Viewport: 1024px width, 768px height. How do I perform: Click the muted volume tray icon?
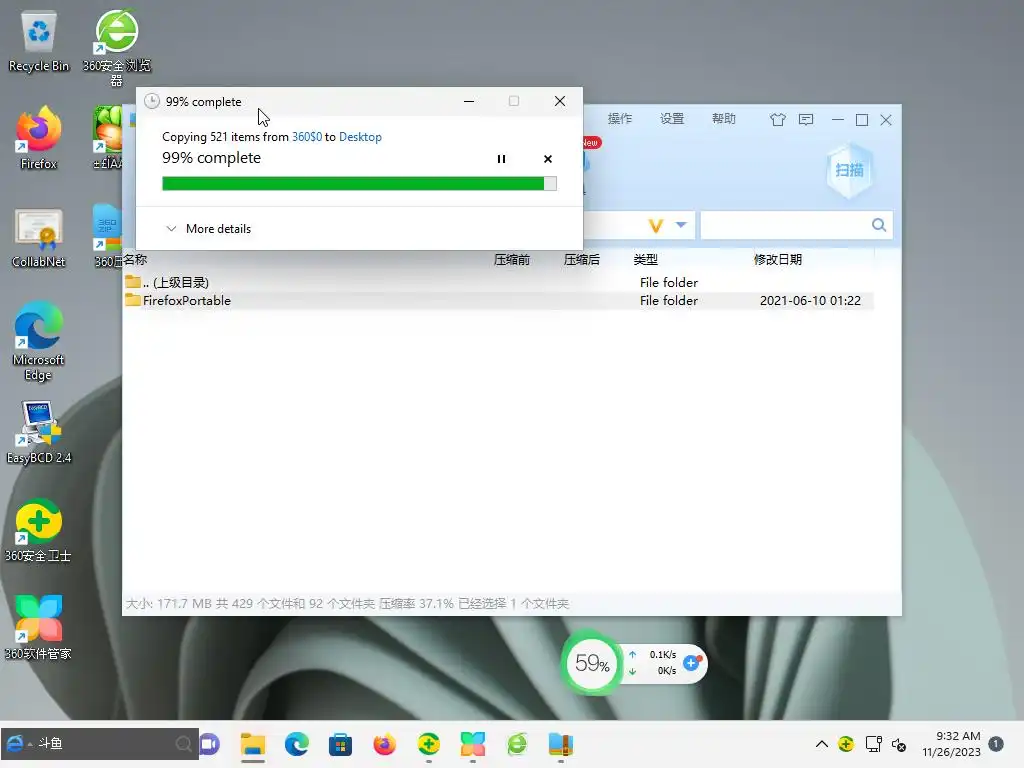pyautogui.click(x=899, y=744)
